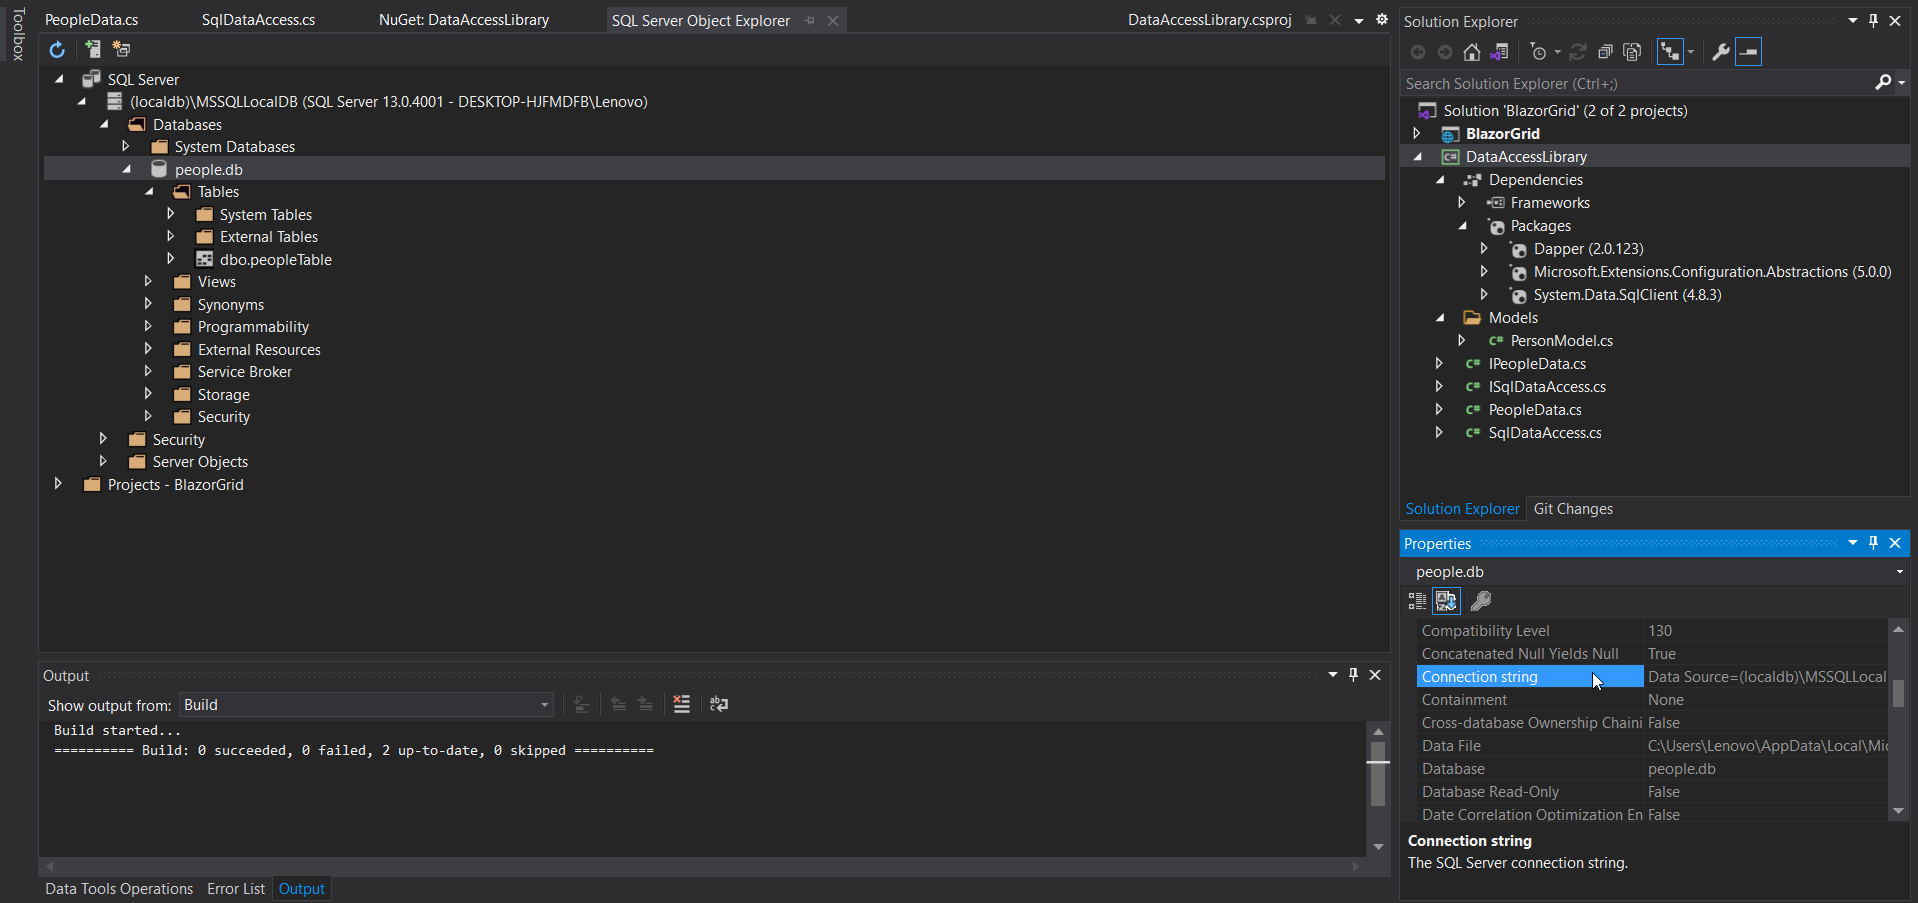Switch between solution and folder views
The image size is (1918, 903).
click(x=1499, y=52)
